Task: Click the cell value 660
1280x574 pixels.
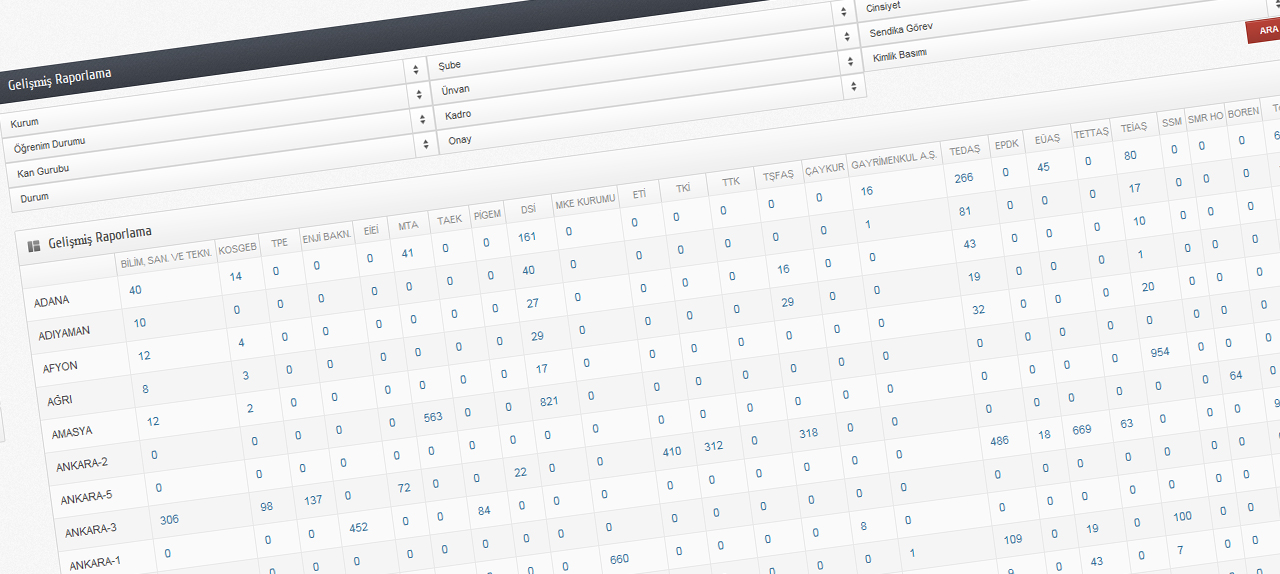Action: tap(619, 559)
